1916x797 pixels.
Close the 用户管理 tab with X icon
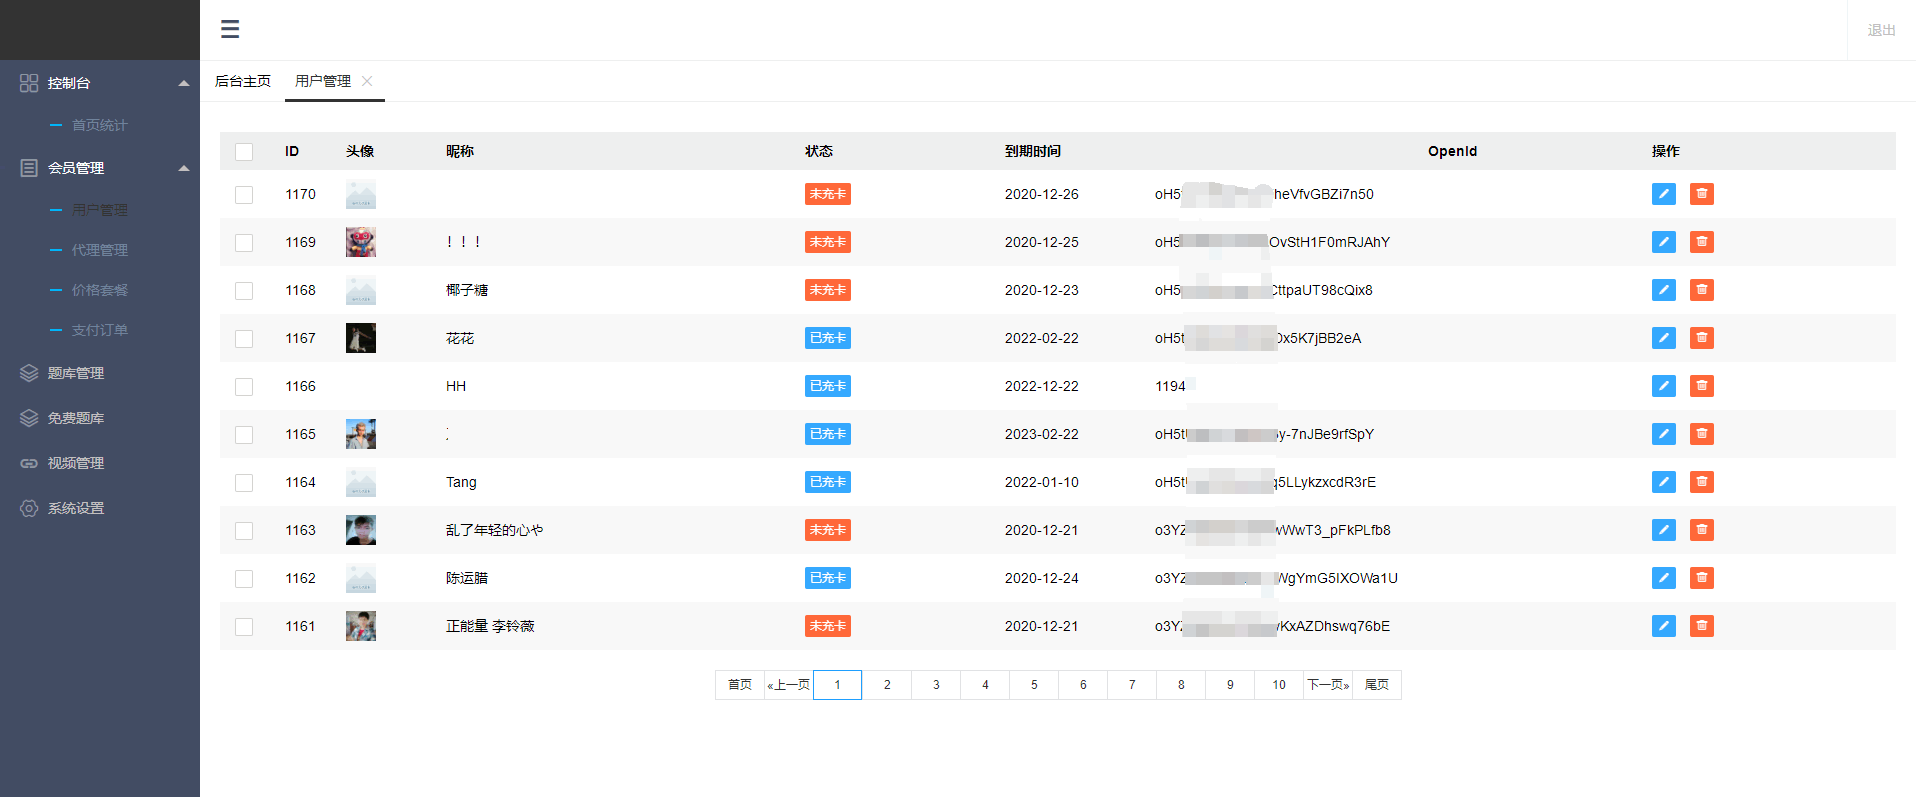pyautogui.click(x=367, y=81)
